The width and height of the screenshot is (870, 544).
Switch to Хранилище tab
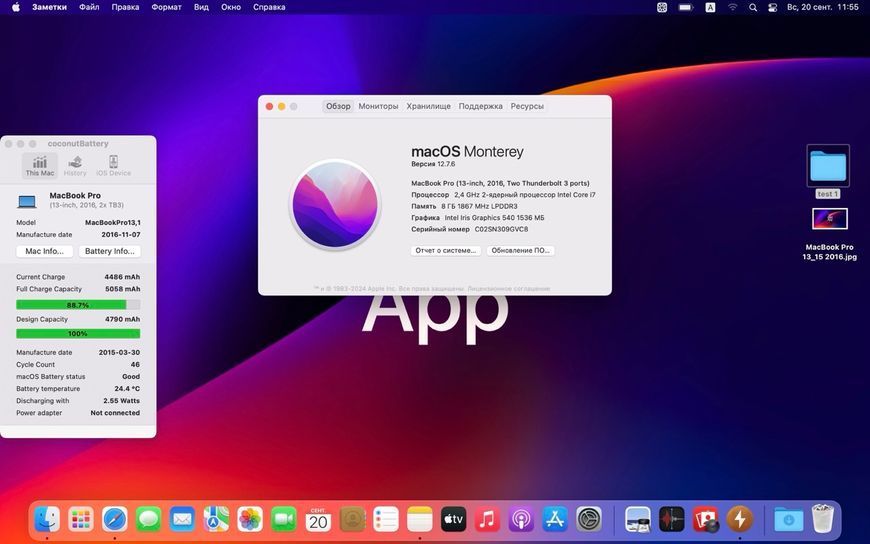[x=428, y=106]
